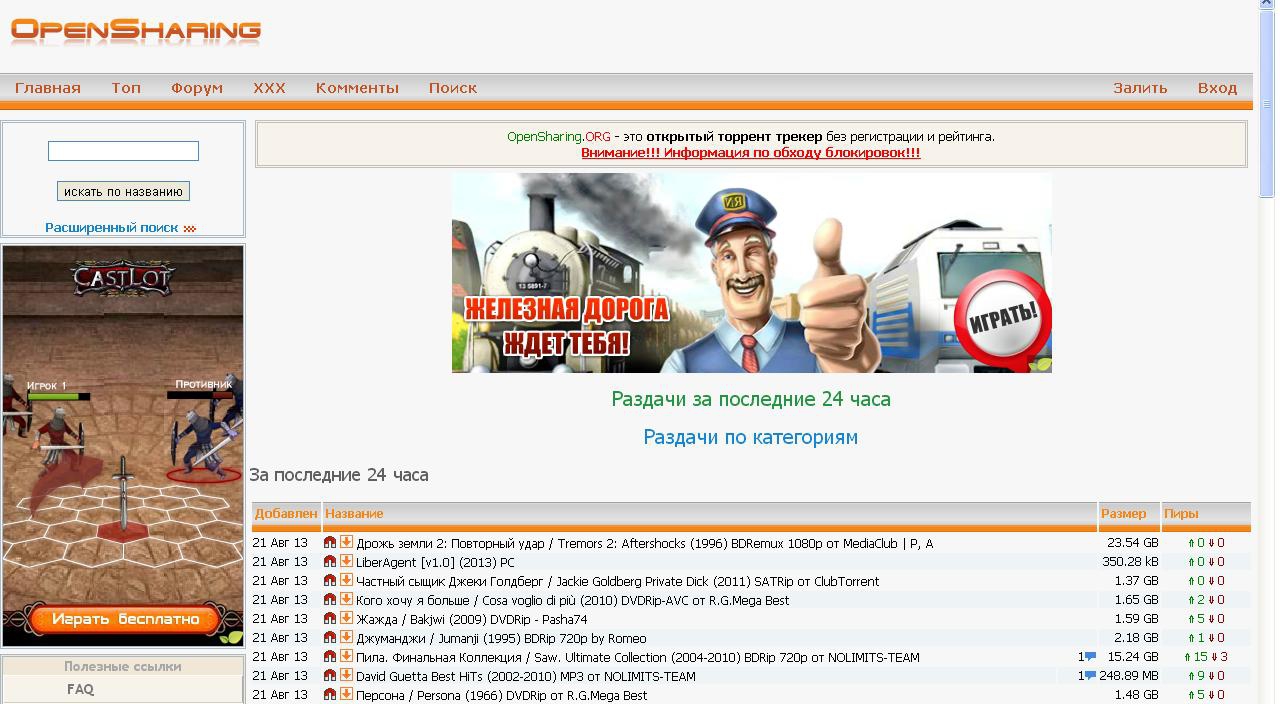Image resolution: width=1280 pixels, height=704 pixels.
Task: Open Жажда / Bakjwi (2009) torrent title
Action: click(x=472, y=619)
